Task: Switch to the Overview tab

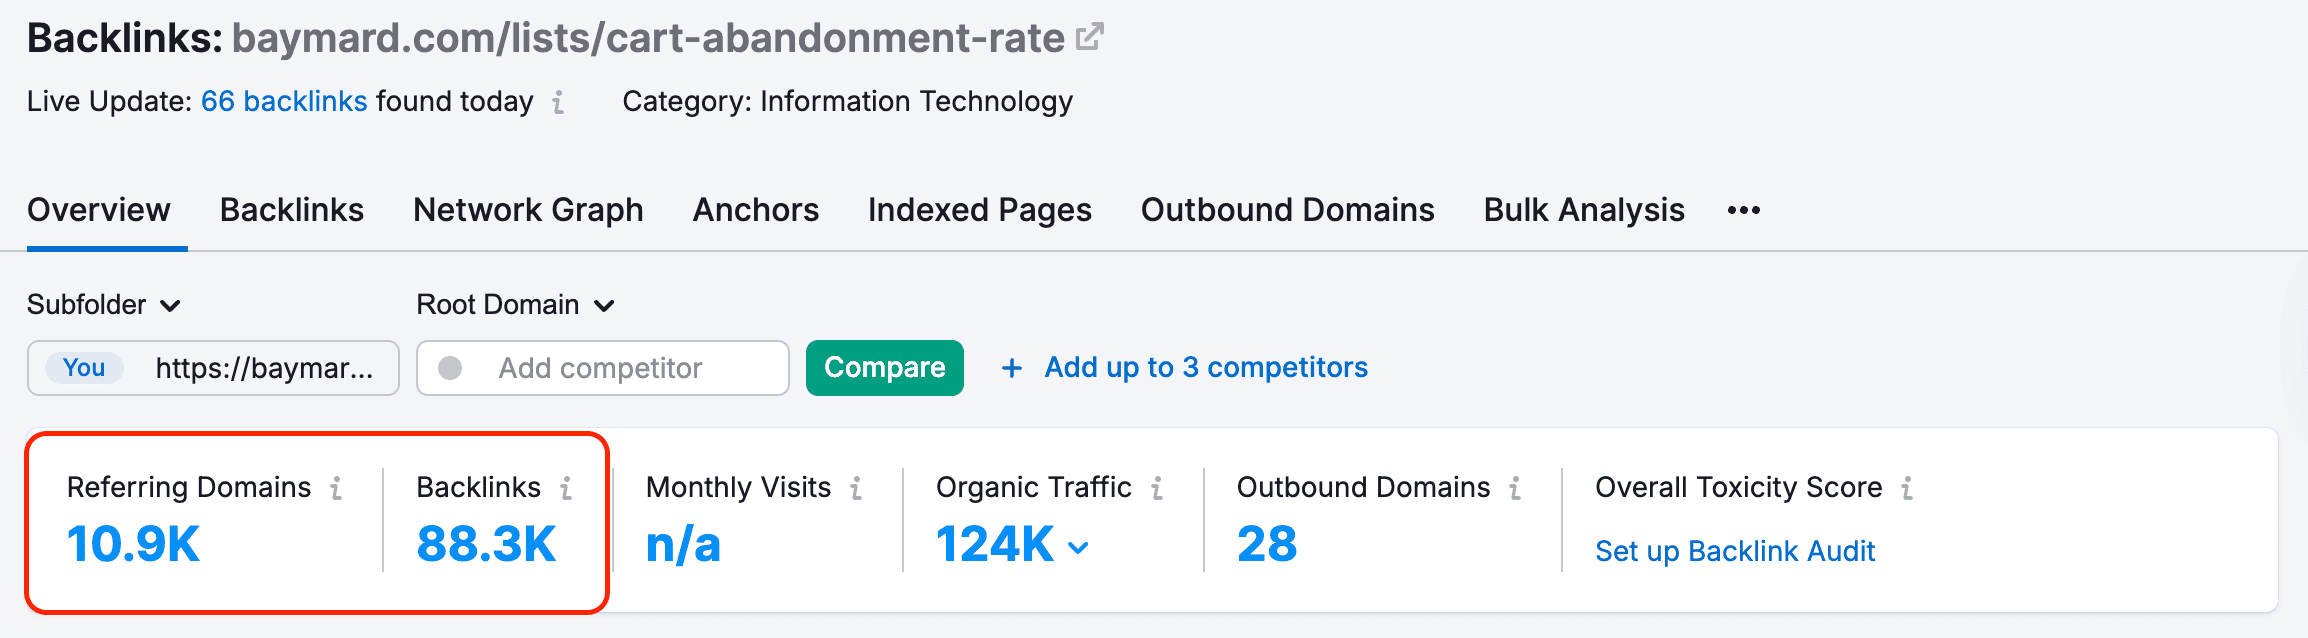Action: click(x=99, y=210)
